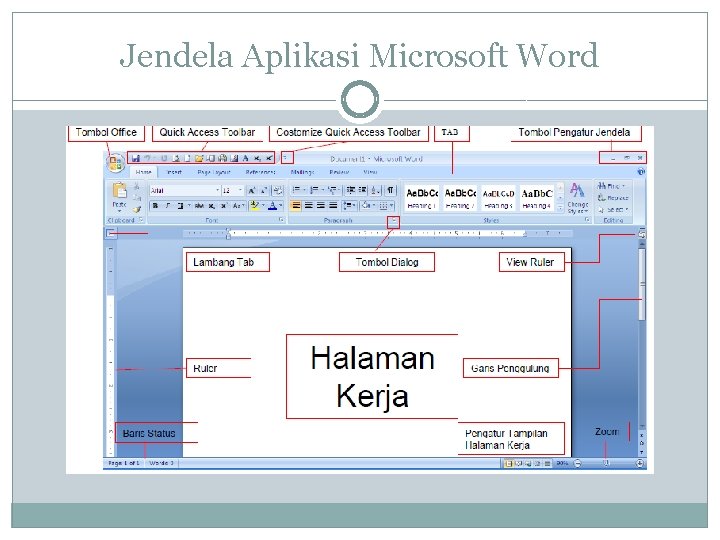Viewport: 720px width, 540px height.
Task: Toggle Strikethrough formatting
Action: 199,206
